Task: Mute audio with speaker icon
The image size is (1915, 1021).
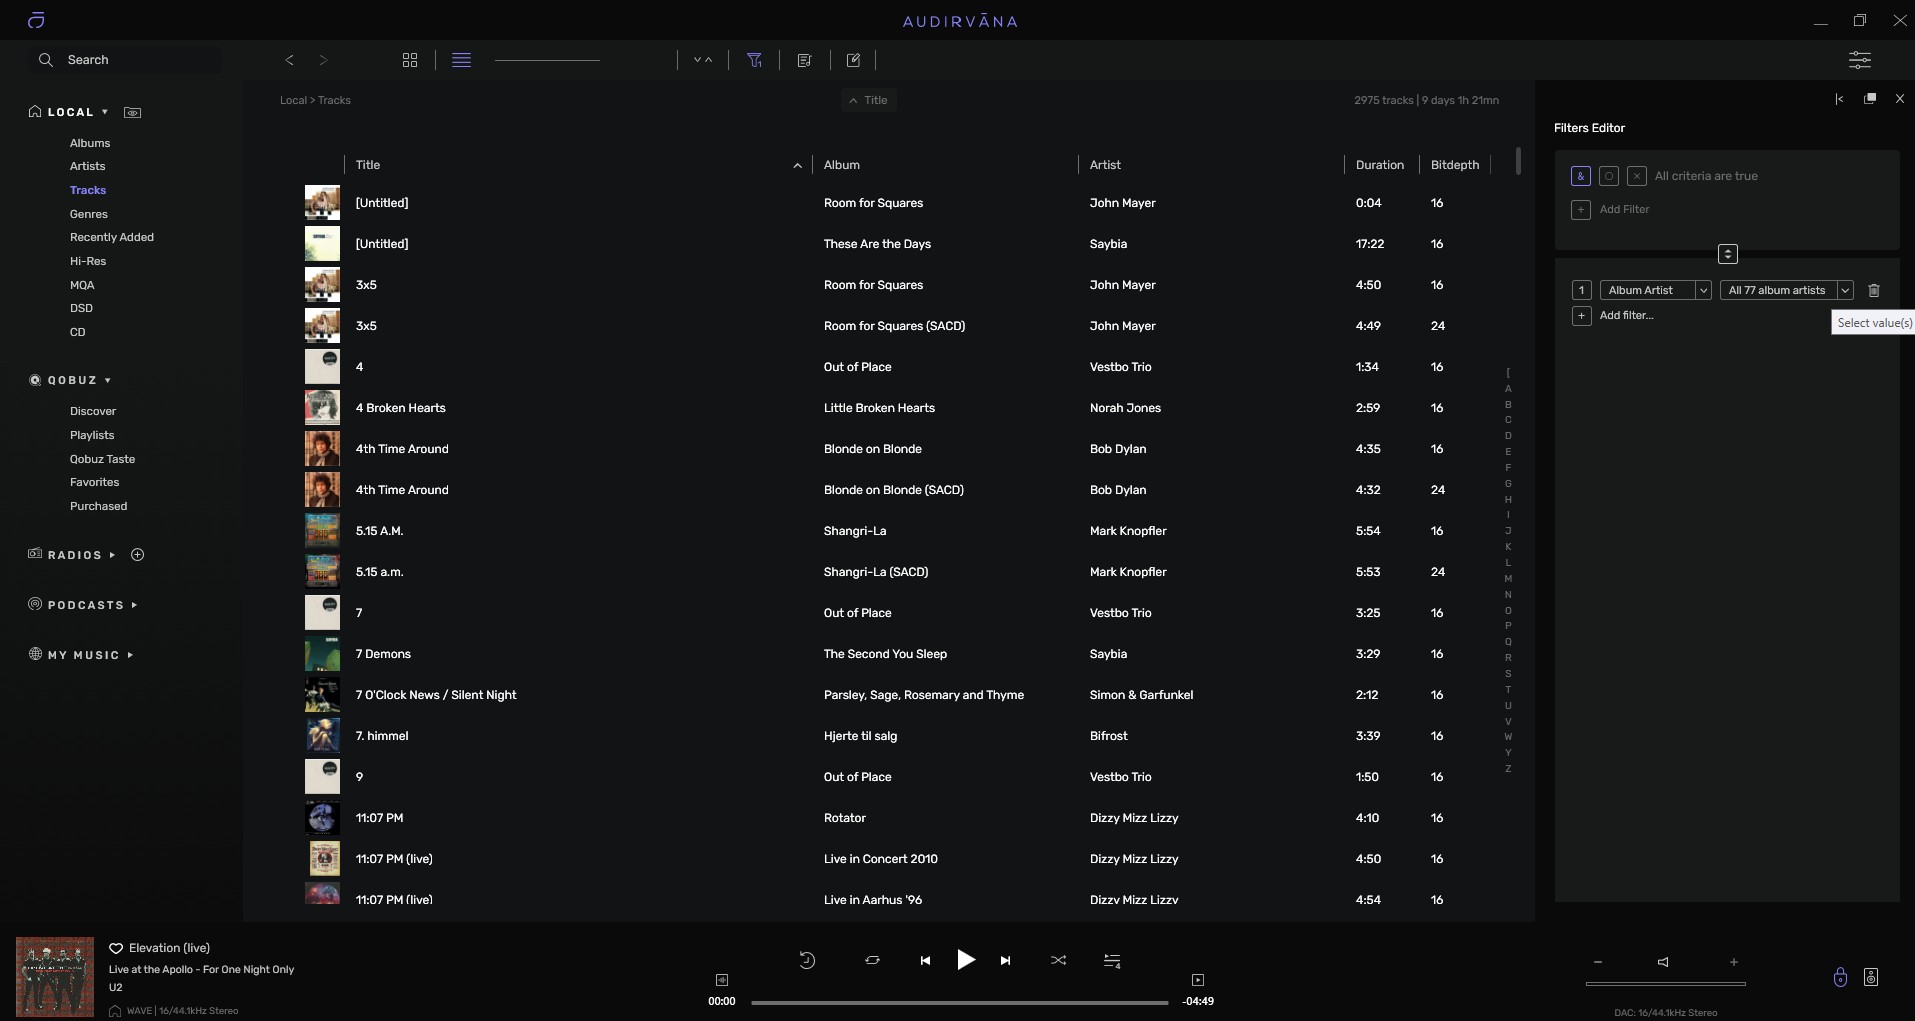Action: coord(1663,962)
